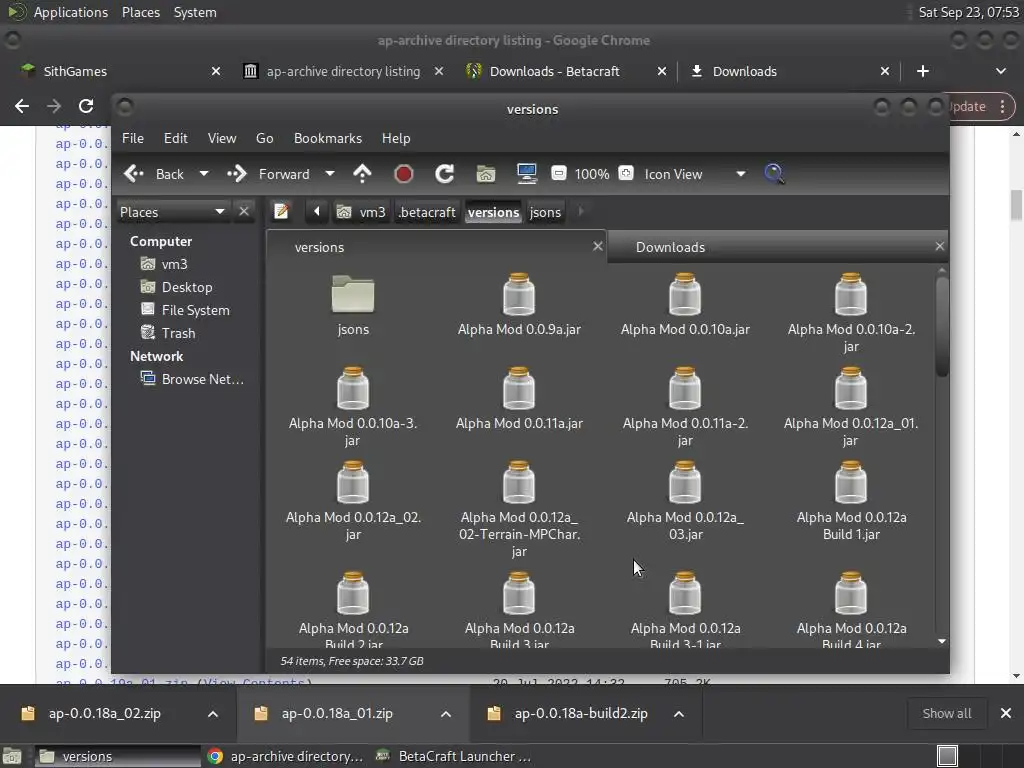Expand options for ap-0.0.18a_01.zip download
This screenshot has height=768, width=1024.
446,714
